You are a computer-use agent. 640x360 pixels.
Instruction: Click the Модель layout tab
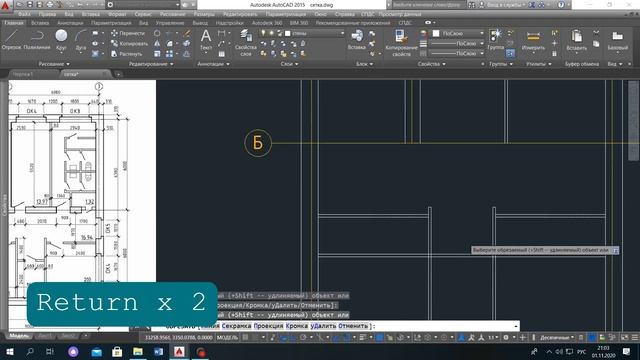[19, 336]
